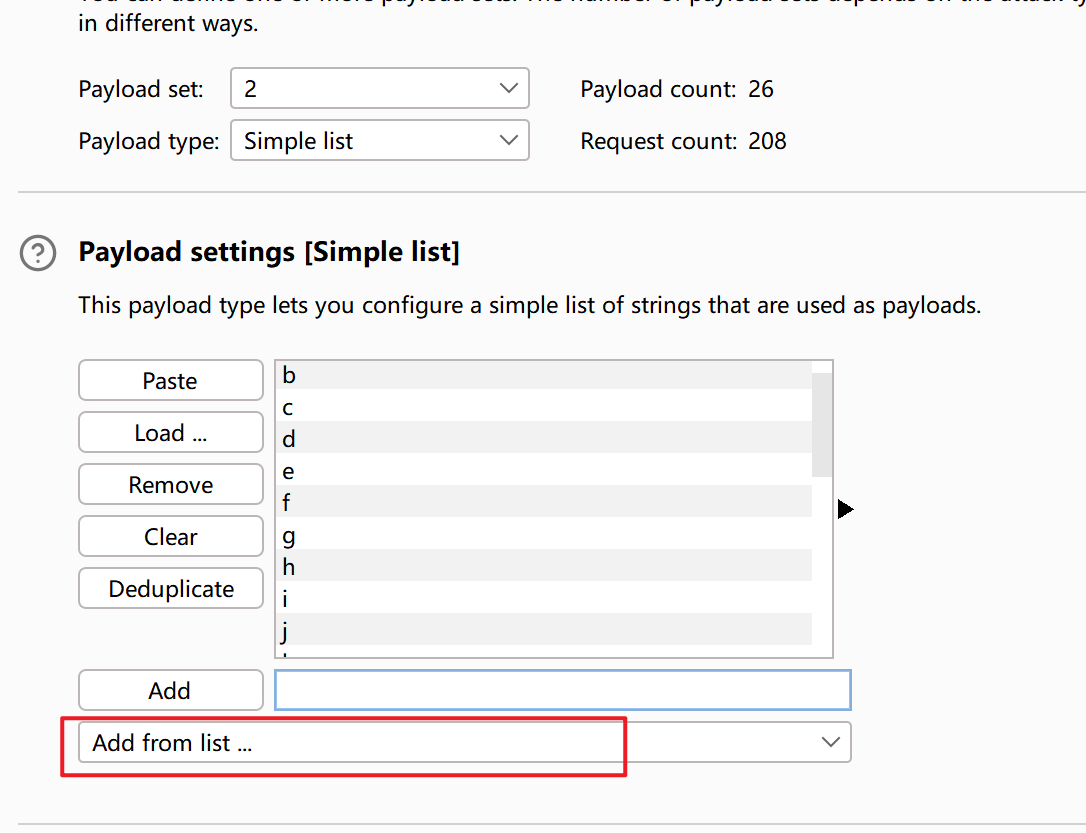1086x833 pixels.
Task: Select payload 'g' in the list
Action: coord(543,535)
